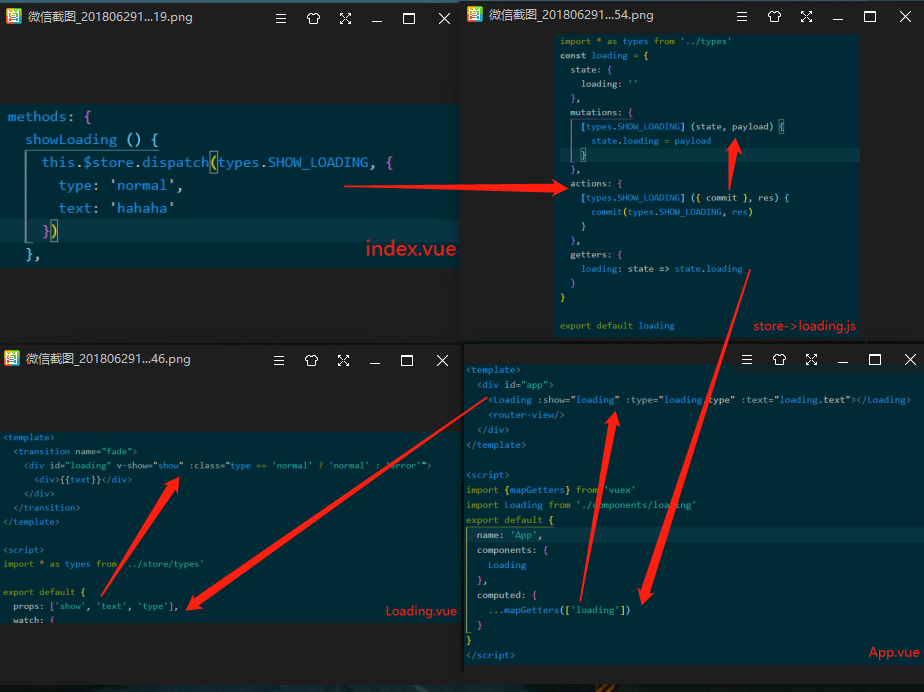This screenshot has height=692, width=924.
Task: Toggle fullscreen in the store loading.js window
Action: [806, 16]
